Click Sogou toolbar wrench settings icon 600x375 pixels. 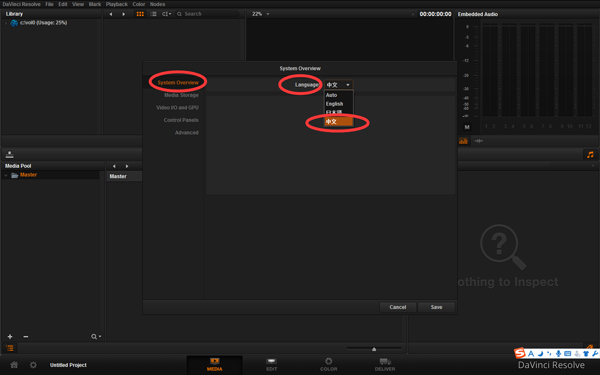pos(595,354)
